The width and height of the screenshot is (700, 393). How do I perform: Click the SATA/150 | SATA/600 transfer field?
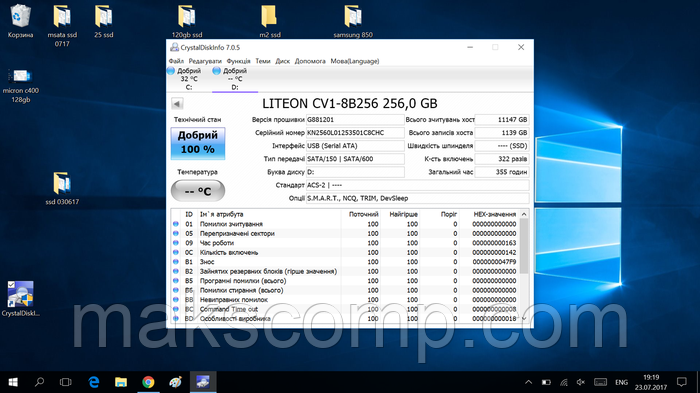[x=355, y=159]
